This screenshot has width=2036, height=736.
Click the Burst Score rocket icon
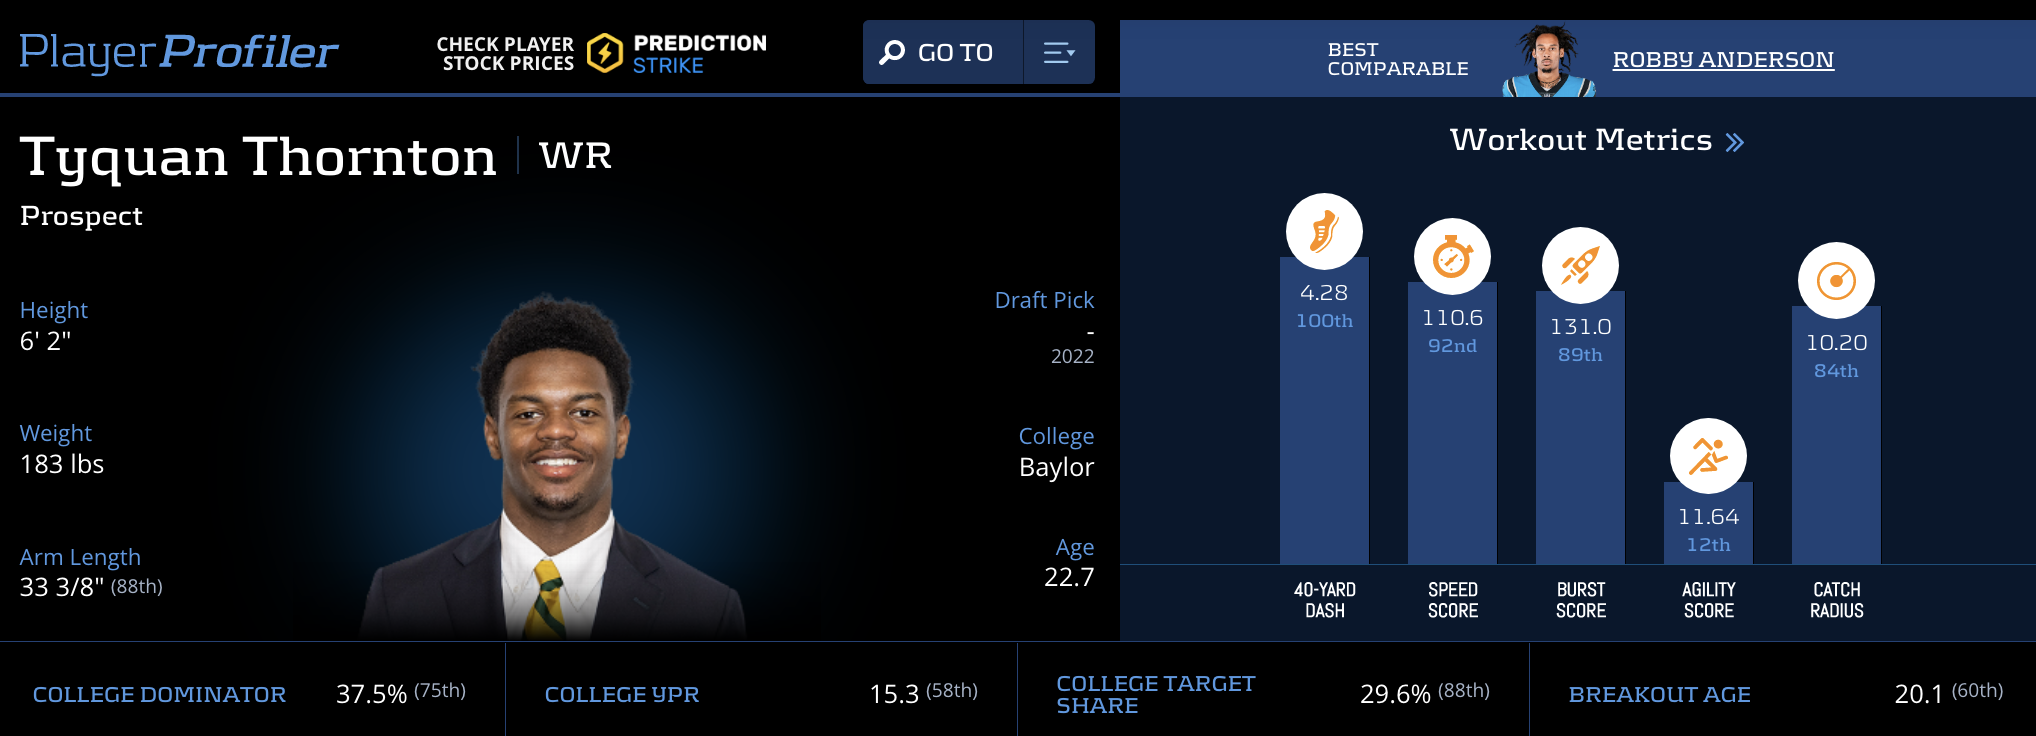pyautogui.click(x=1580, y=266)
